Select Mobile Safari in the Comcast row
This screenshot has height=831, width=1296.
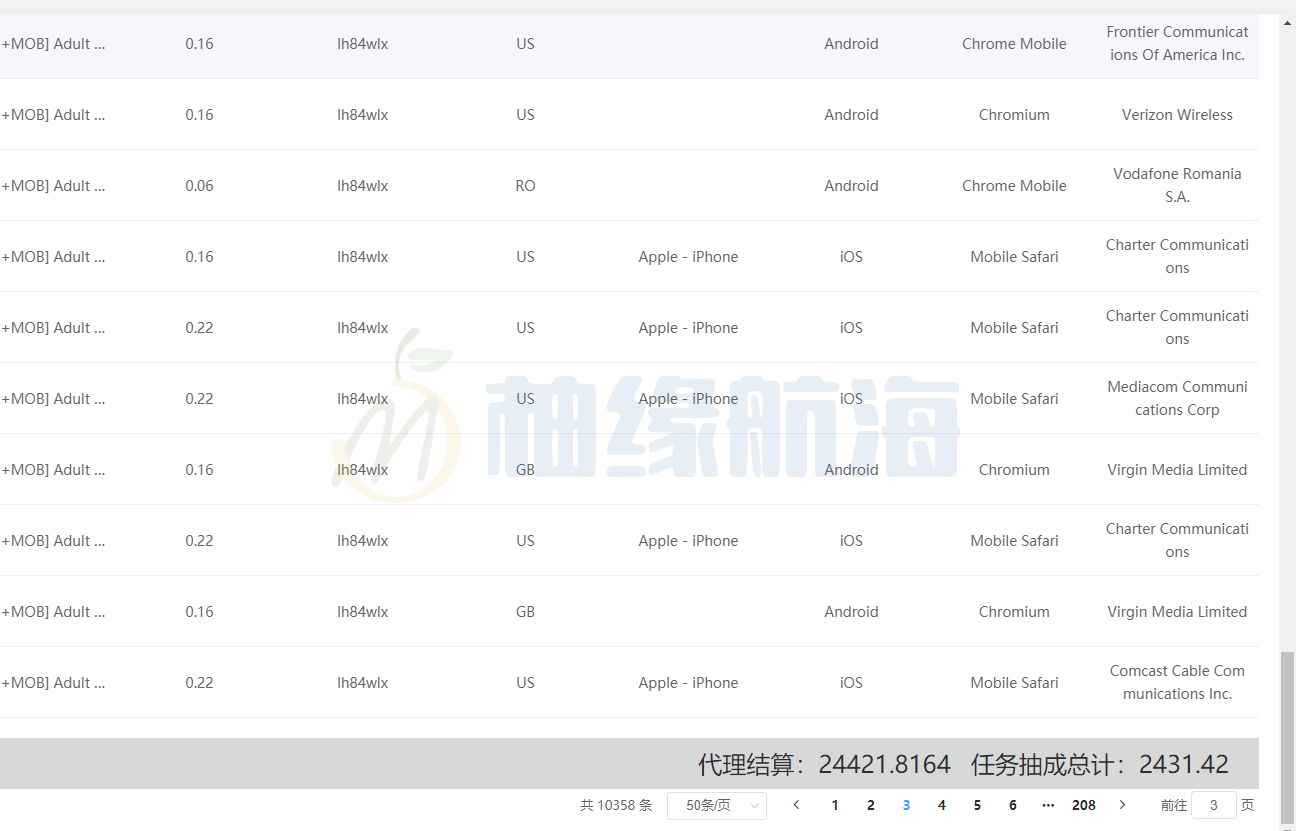pos(1014,683)
